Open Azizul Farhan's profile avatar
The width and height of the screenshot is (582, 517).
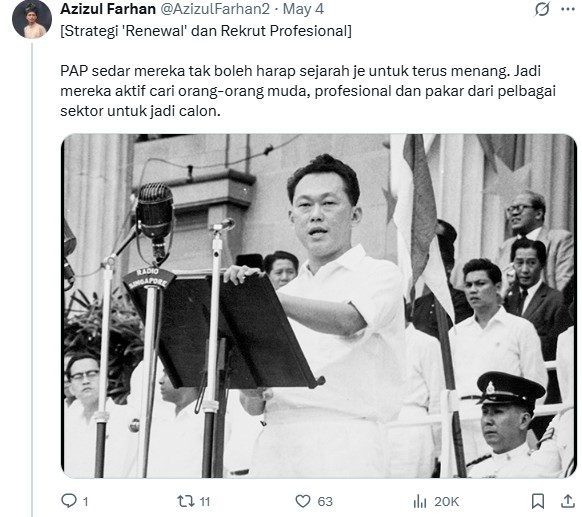click(x=32, y=19)
